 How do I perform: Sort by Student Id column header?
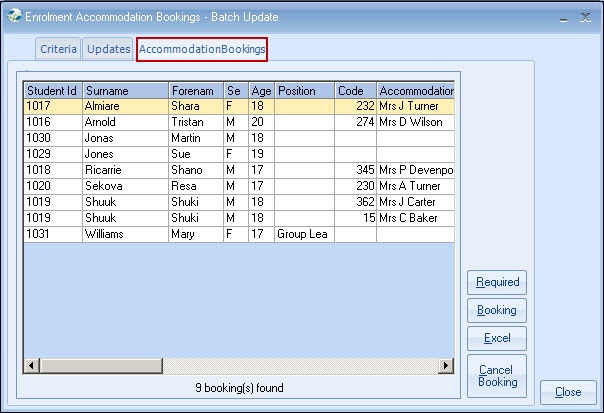[53, 91]
